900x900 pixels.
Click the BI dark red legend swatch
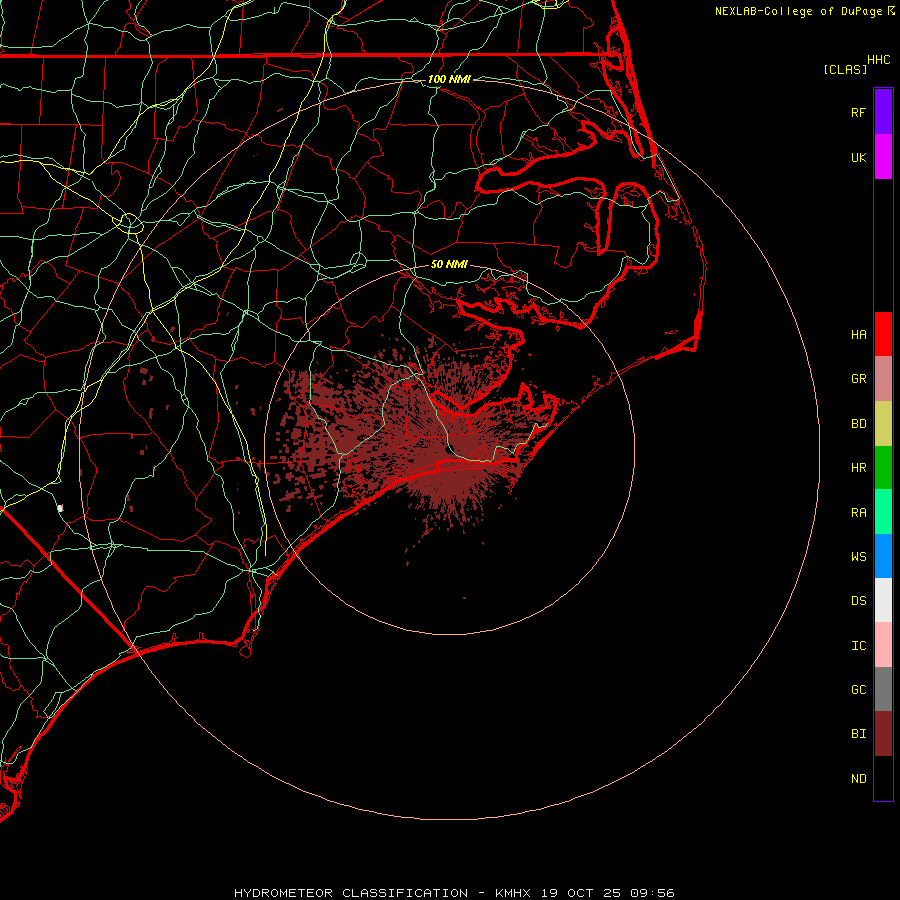(x=883, y=734)
